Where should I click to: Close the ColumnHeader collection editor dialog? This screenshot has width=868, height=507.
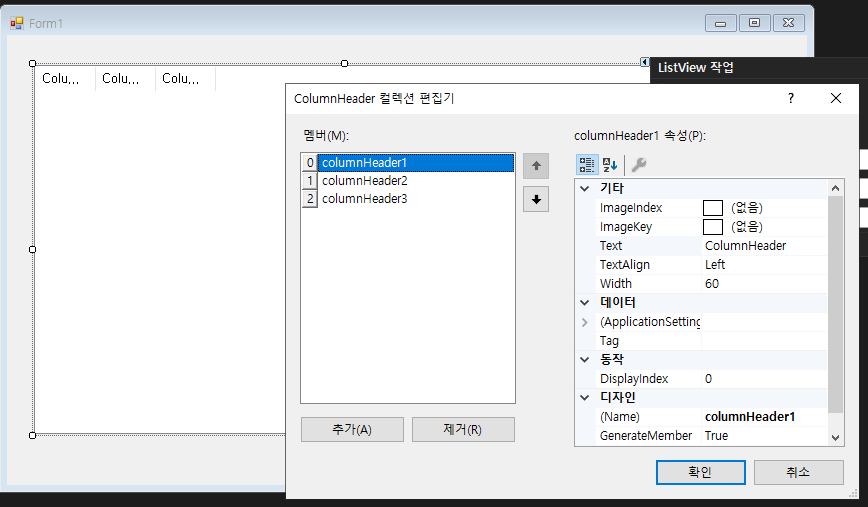click(x=836, y=99)
